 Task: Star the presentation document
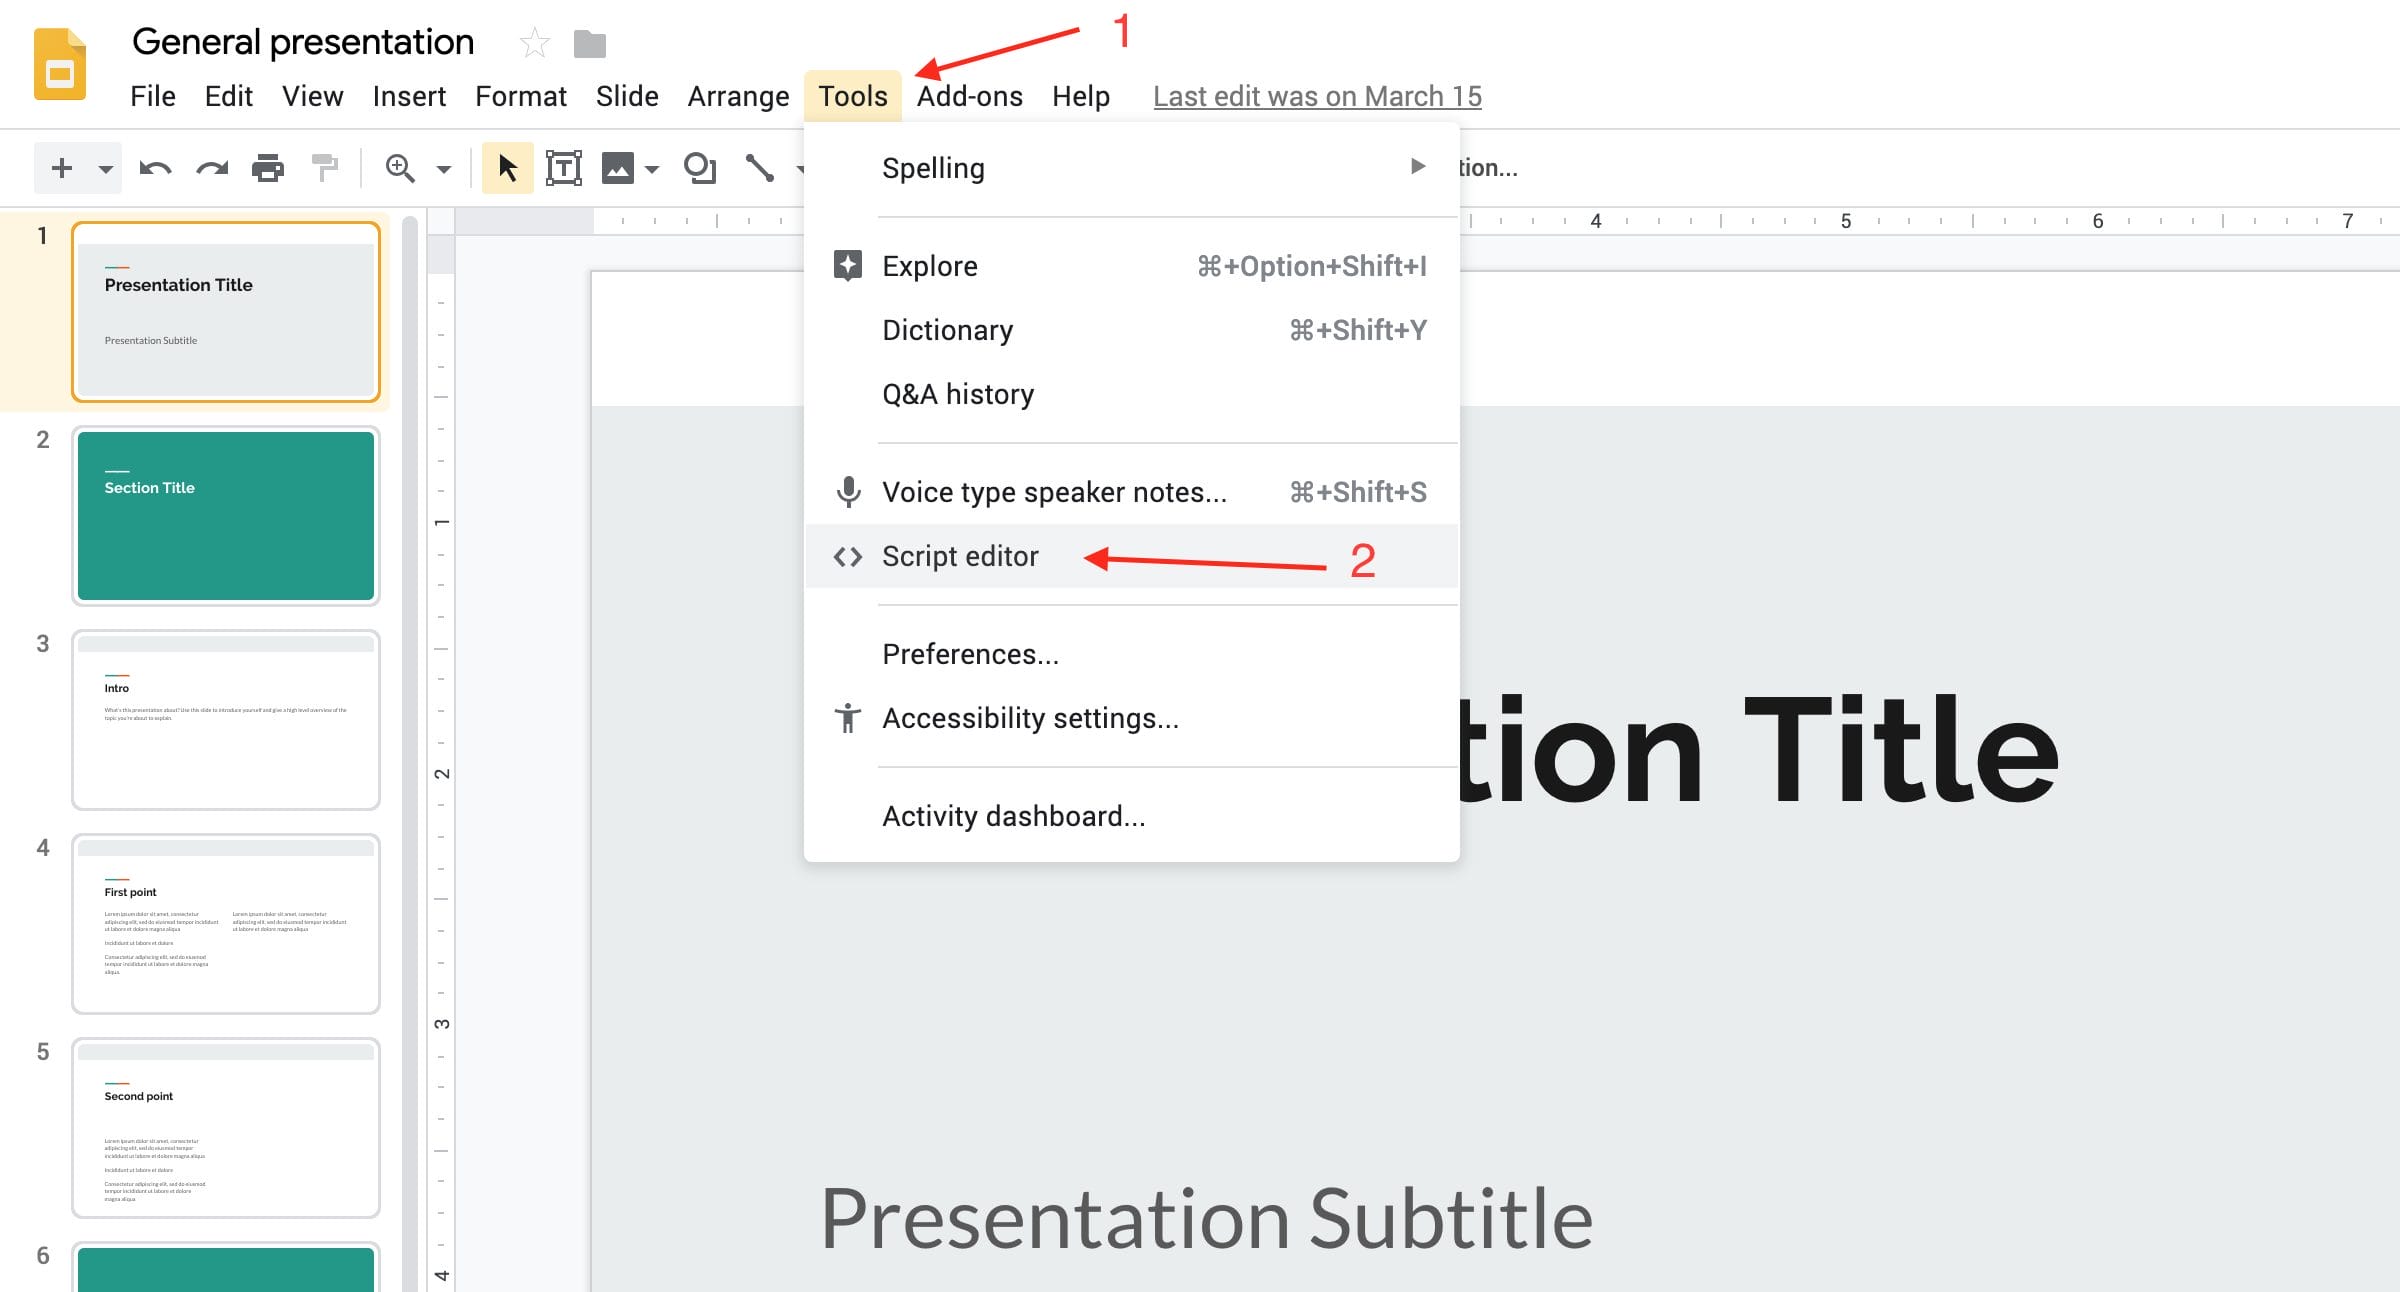pos(534,43)
